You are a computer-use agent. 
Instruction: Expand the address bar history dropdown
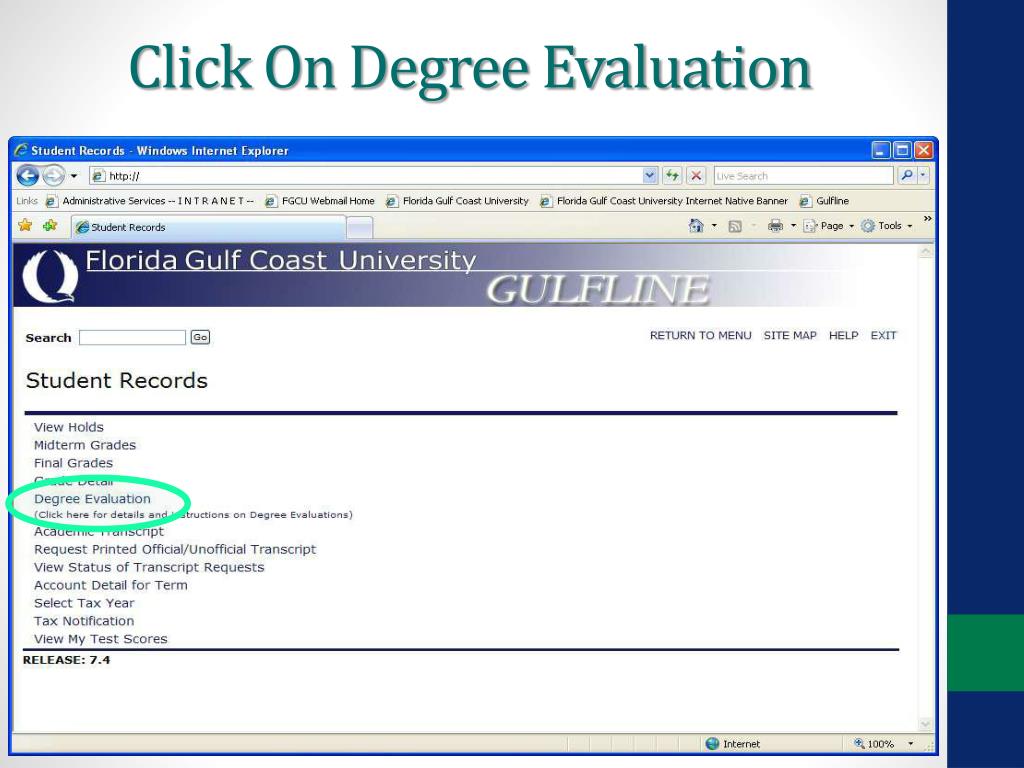click(x=650, y=176)
